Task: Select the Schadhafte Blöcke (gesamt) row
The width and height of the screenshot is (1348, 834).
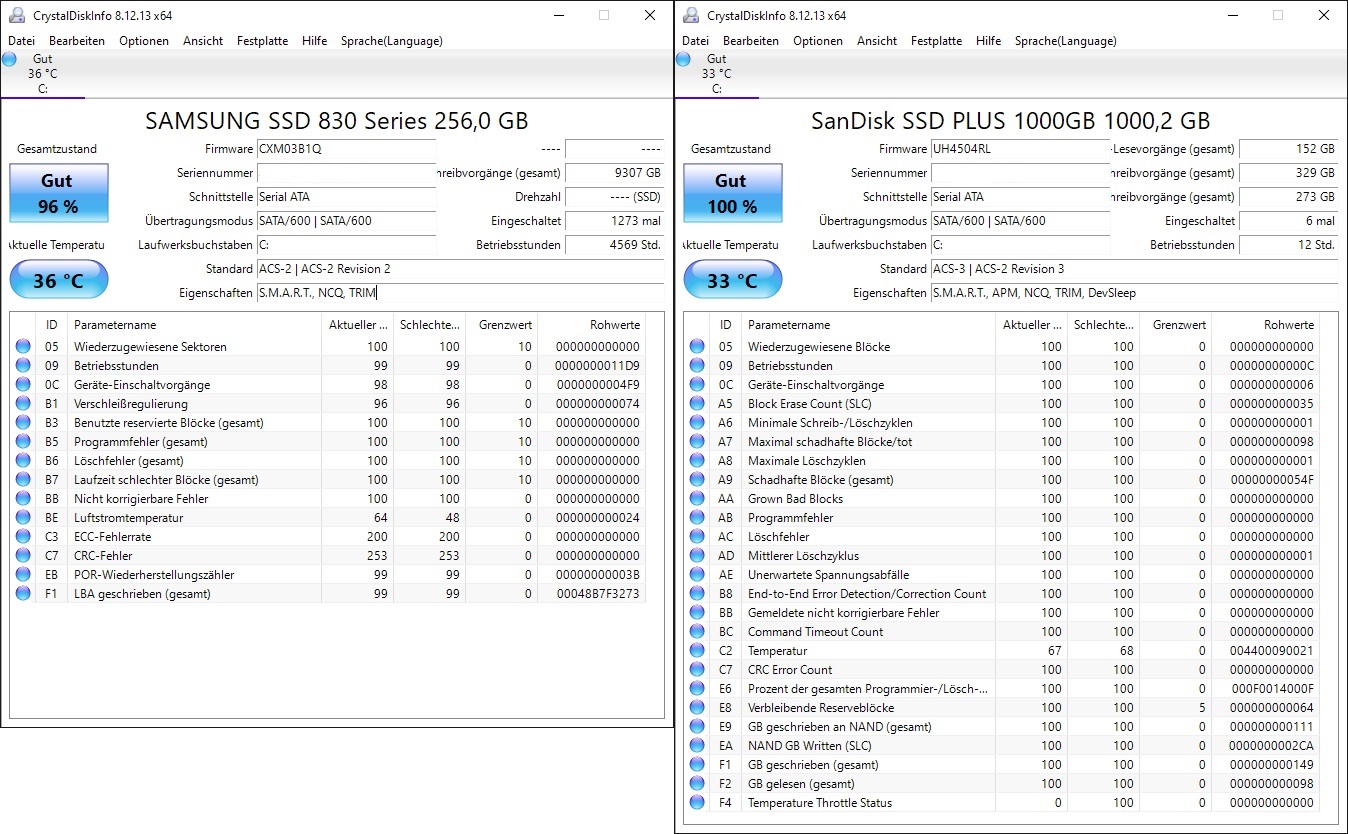Action: [1002, 480]
